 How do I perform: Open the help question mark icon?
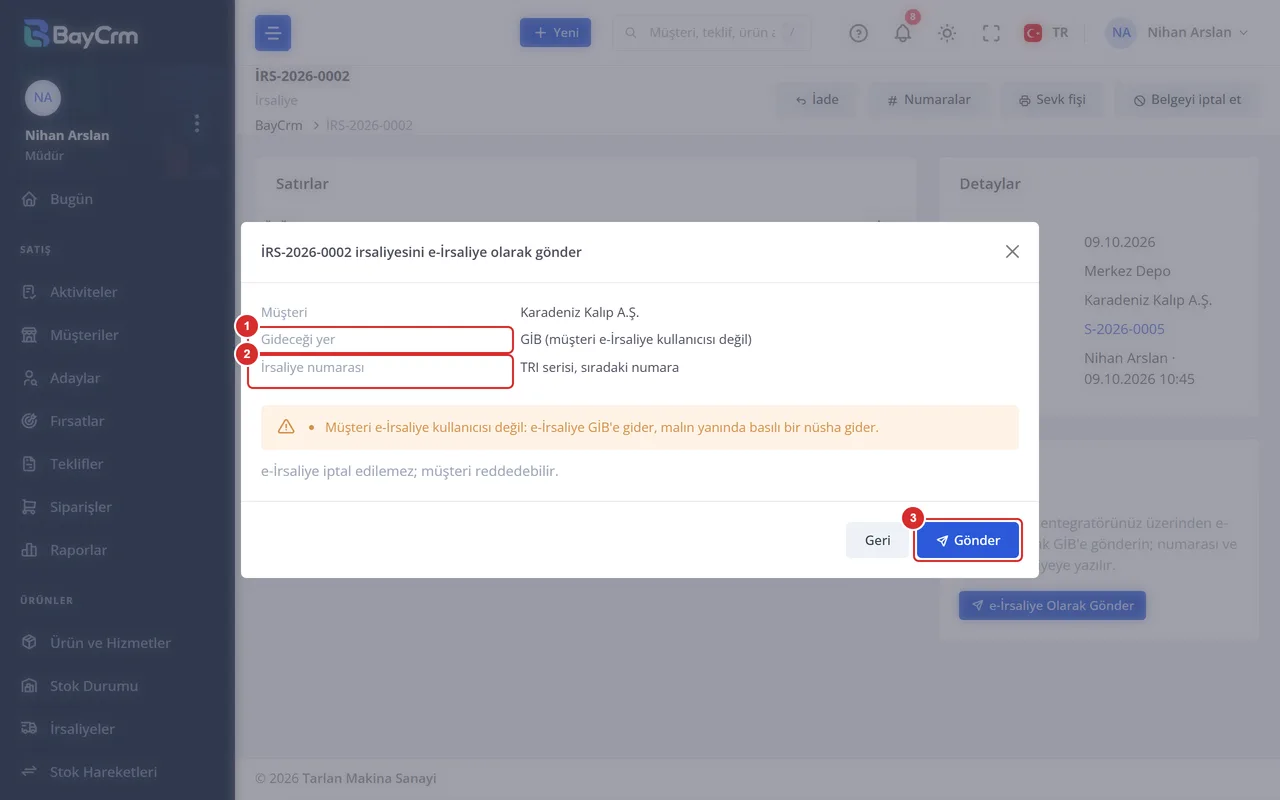[x=858, y=33]
